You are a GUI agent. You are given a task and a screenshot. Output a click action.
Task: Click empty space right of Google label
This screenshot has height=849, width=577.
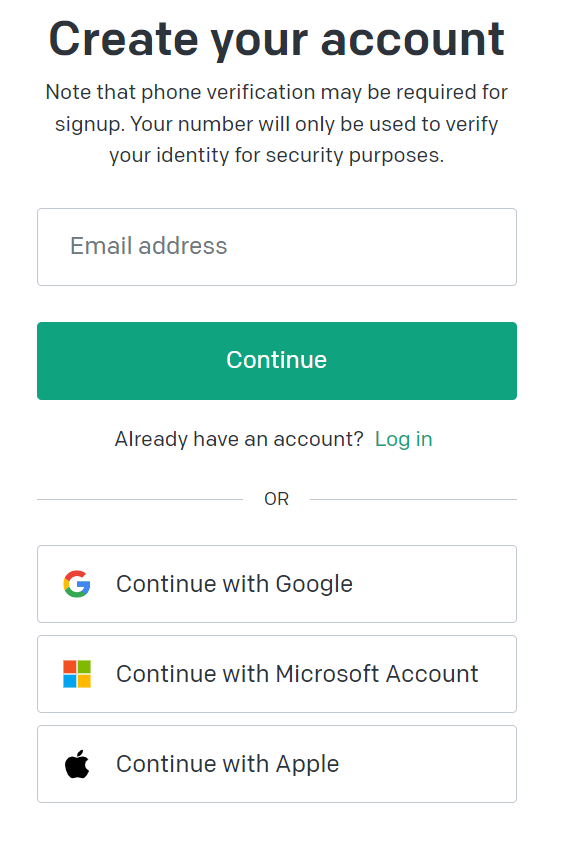point(433,584)
